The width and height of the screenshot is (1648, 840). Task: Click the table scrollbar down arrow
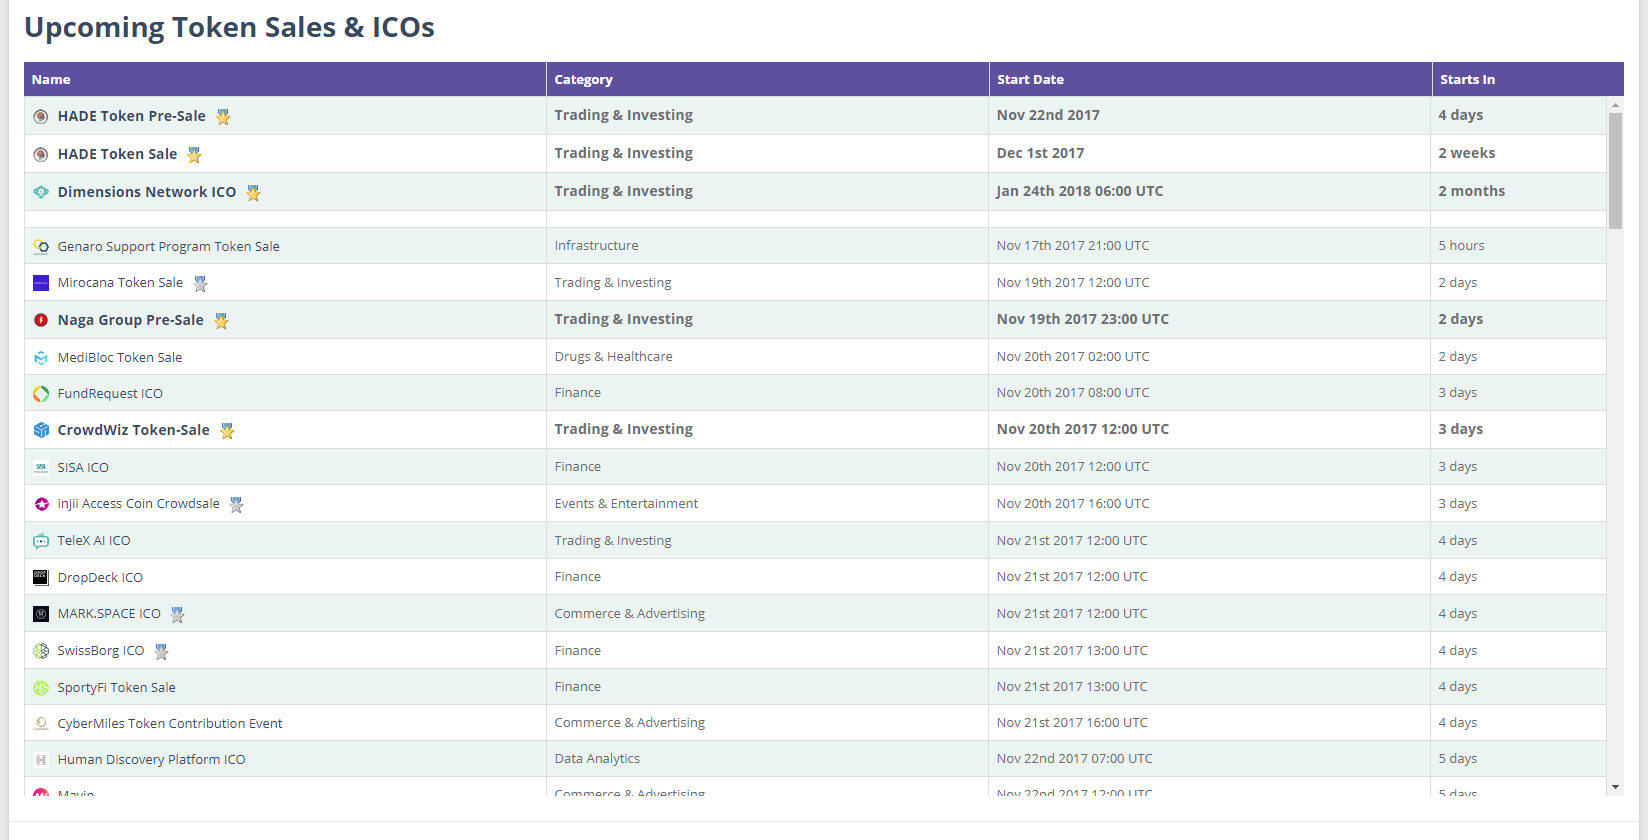[1615, 788]
